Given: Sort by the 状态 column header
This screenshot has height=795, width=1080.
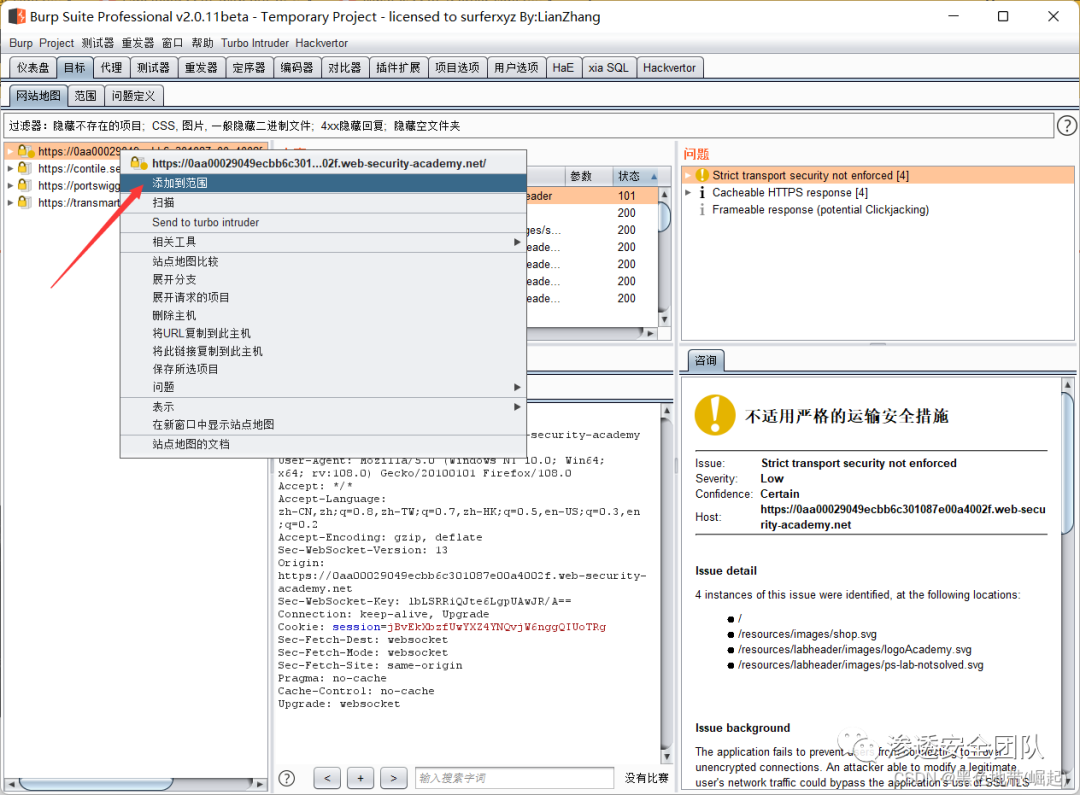Looking at the screenshot, I should pyautogui.click(x=636, y=176).
